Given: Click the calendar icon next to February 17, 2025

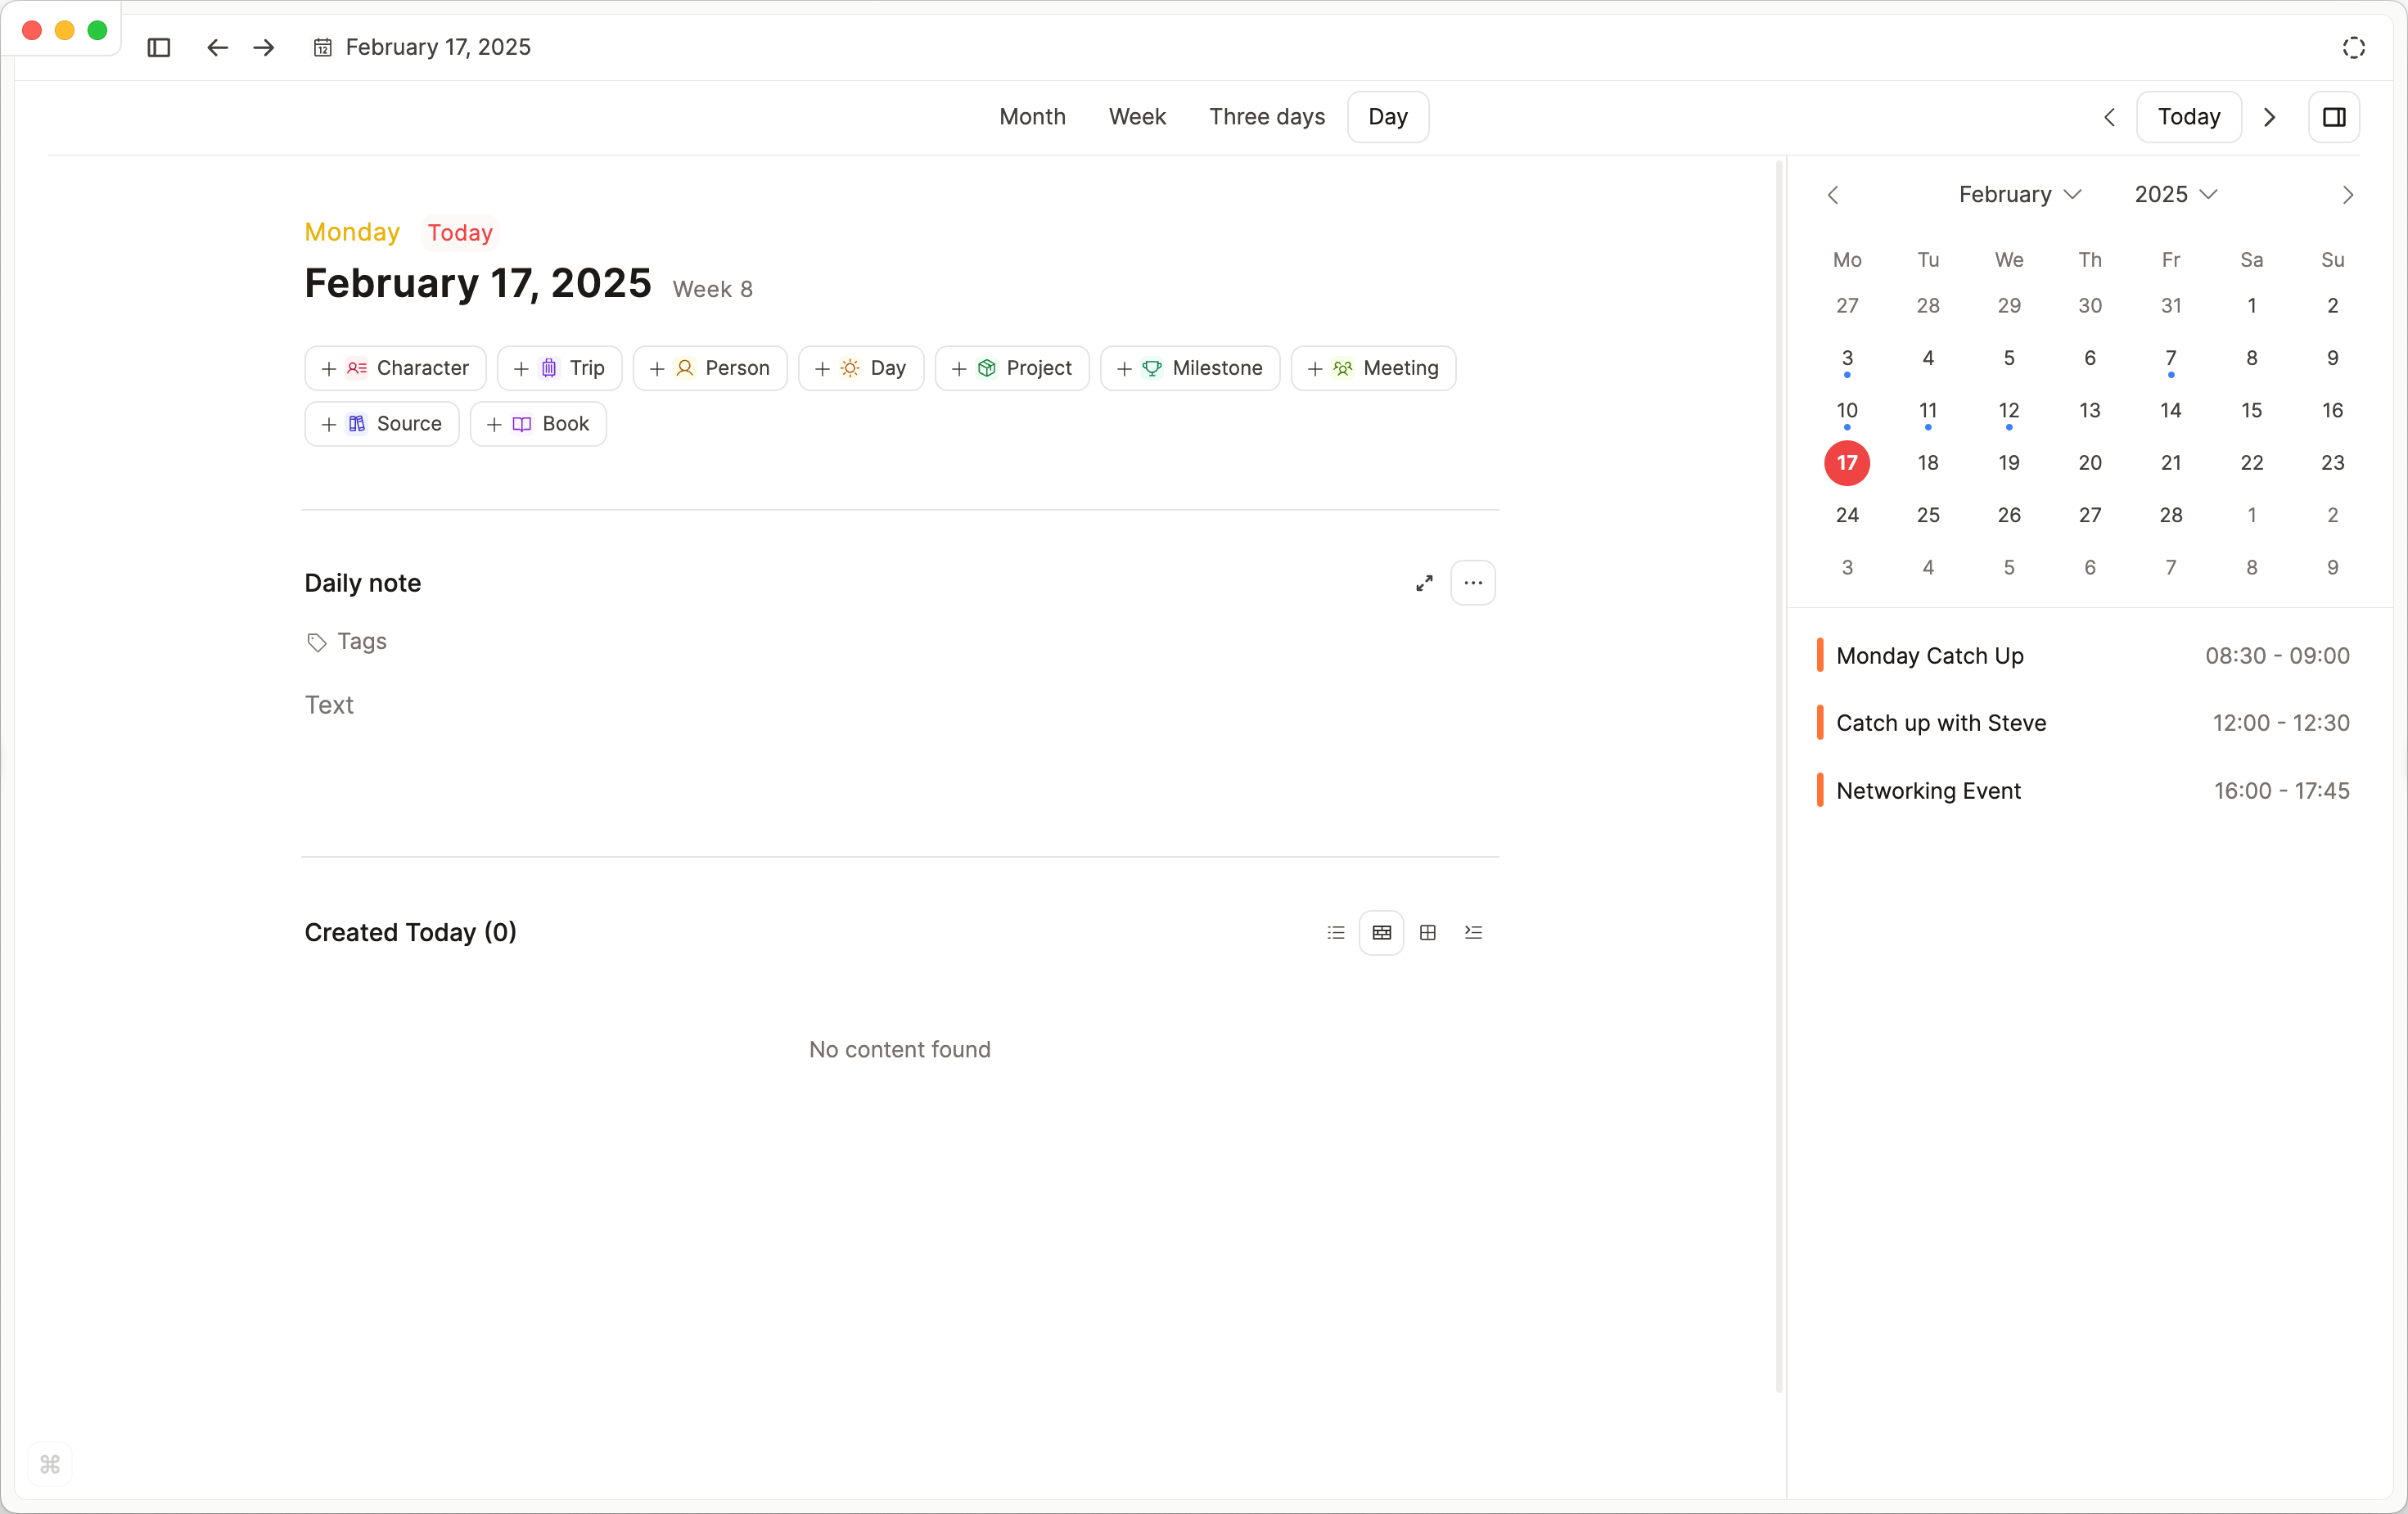Looking at the screenshot, I should pyautogui.click(x=322, y=47).
